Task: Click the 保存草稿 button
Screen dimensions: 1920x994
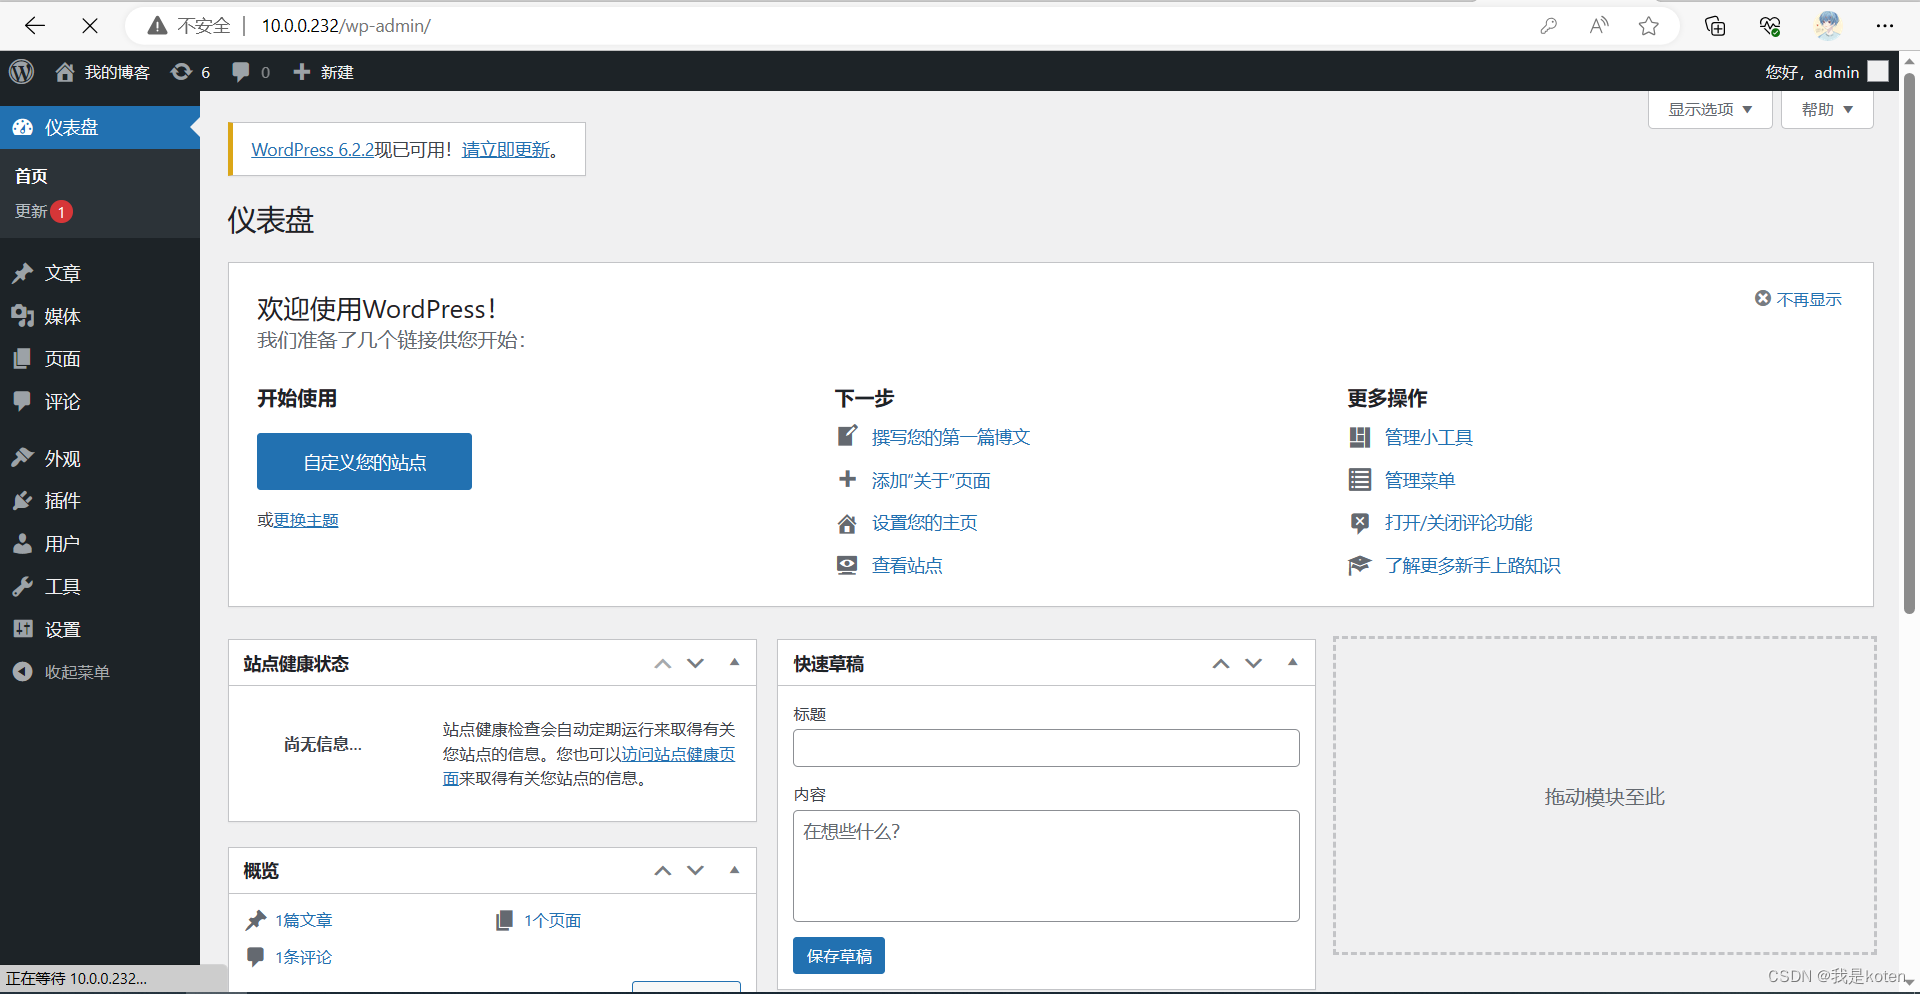Action: pos(839,956)
